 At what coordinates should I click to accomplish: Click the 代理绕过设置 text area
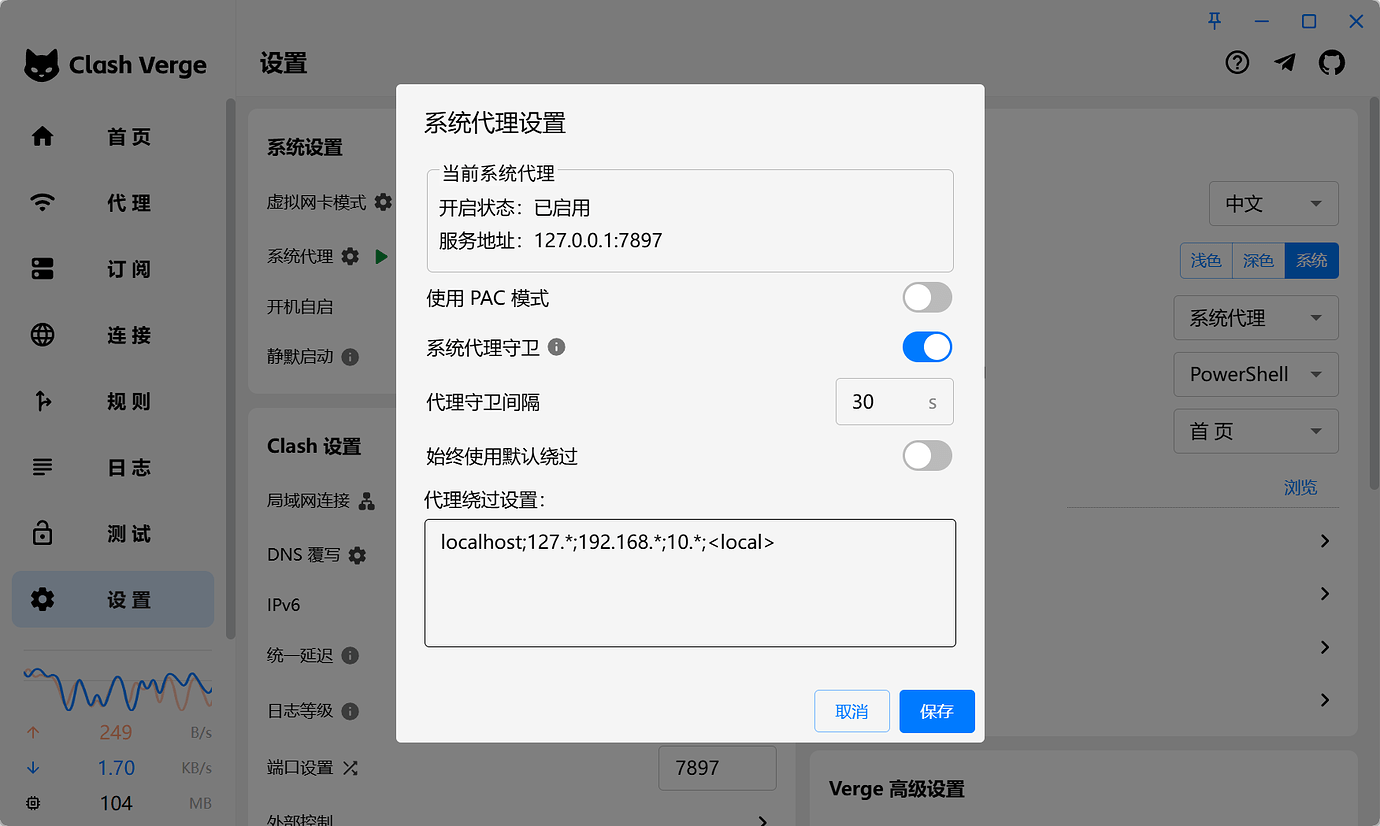pyautogui.click(x=690, y=583)
